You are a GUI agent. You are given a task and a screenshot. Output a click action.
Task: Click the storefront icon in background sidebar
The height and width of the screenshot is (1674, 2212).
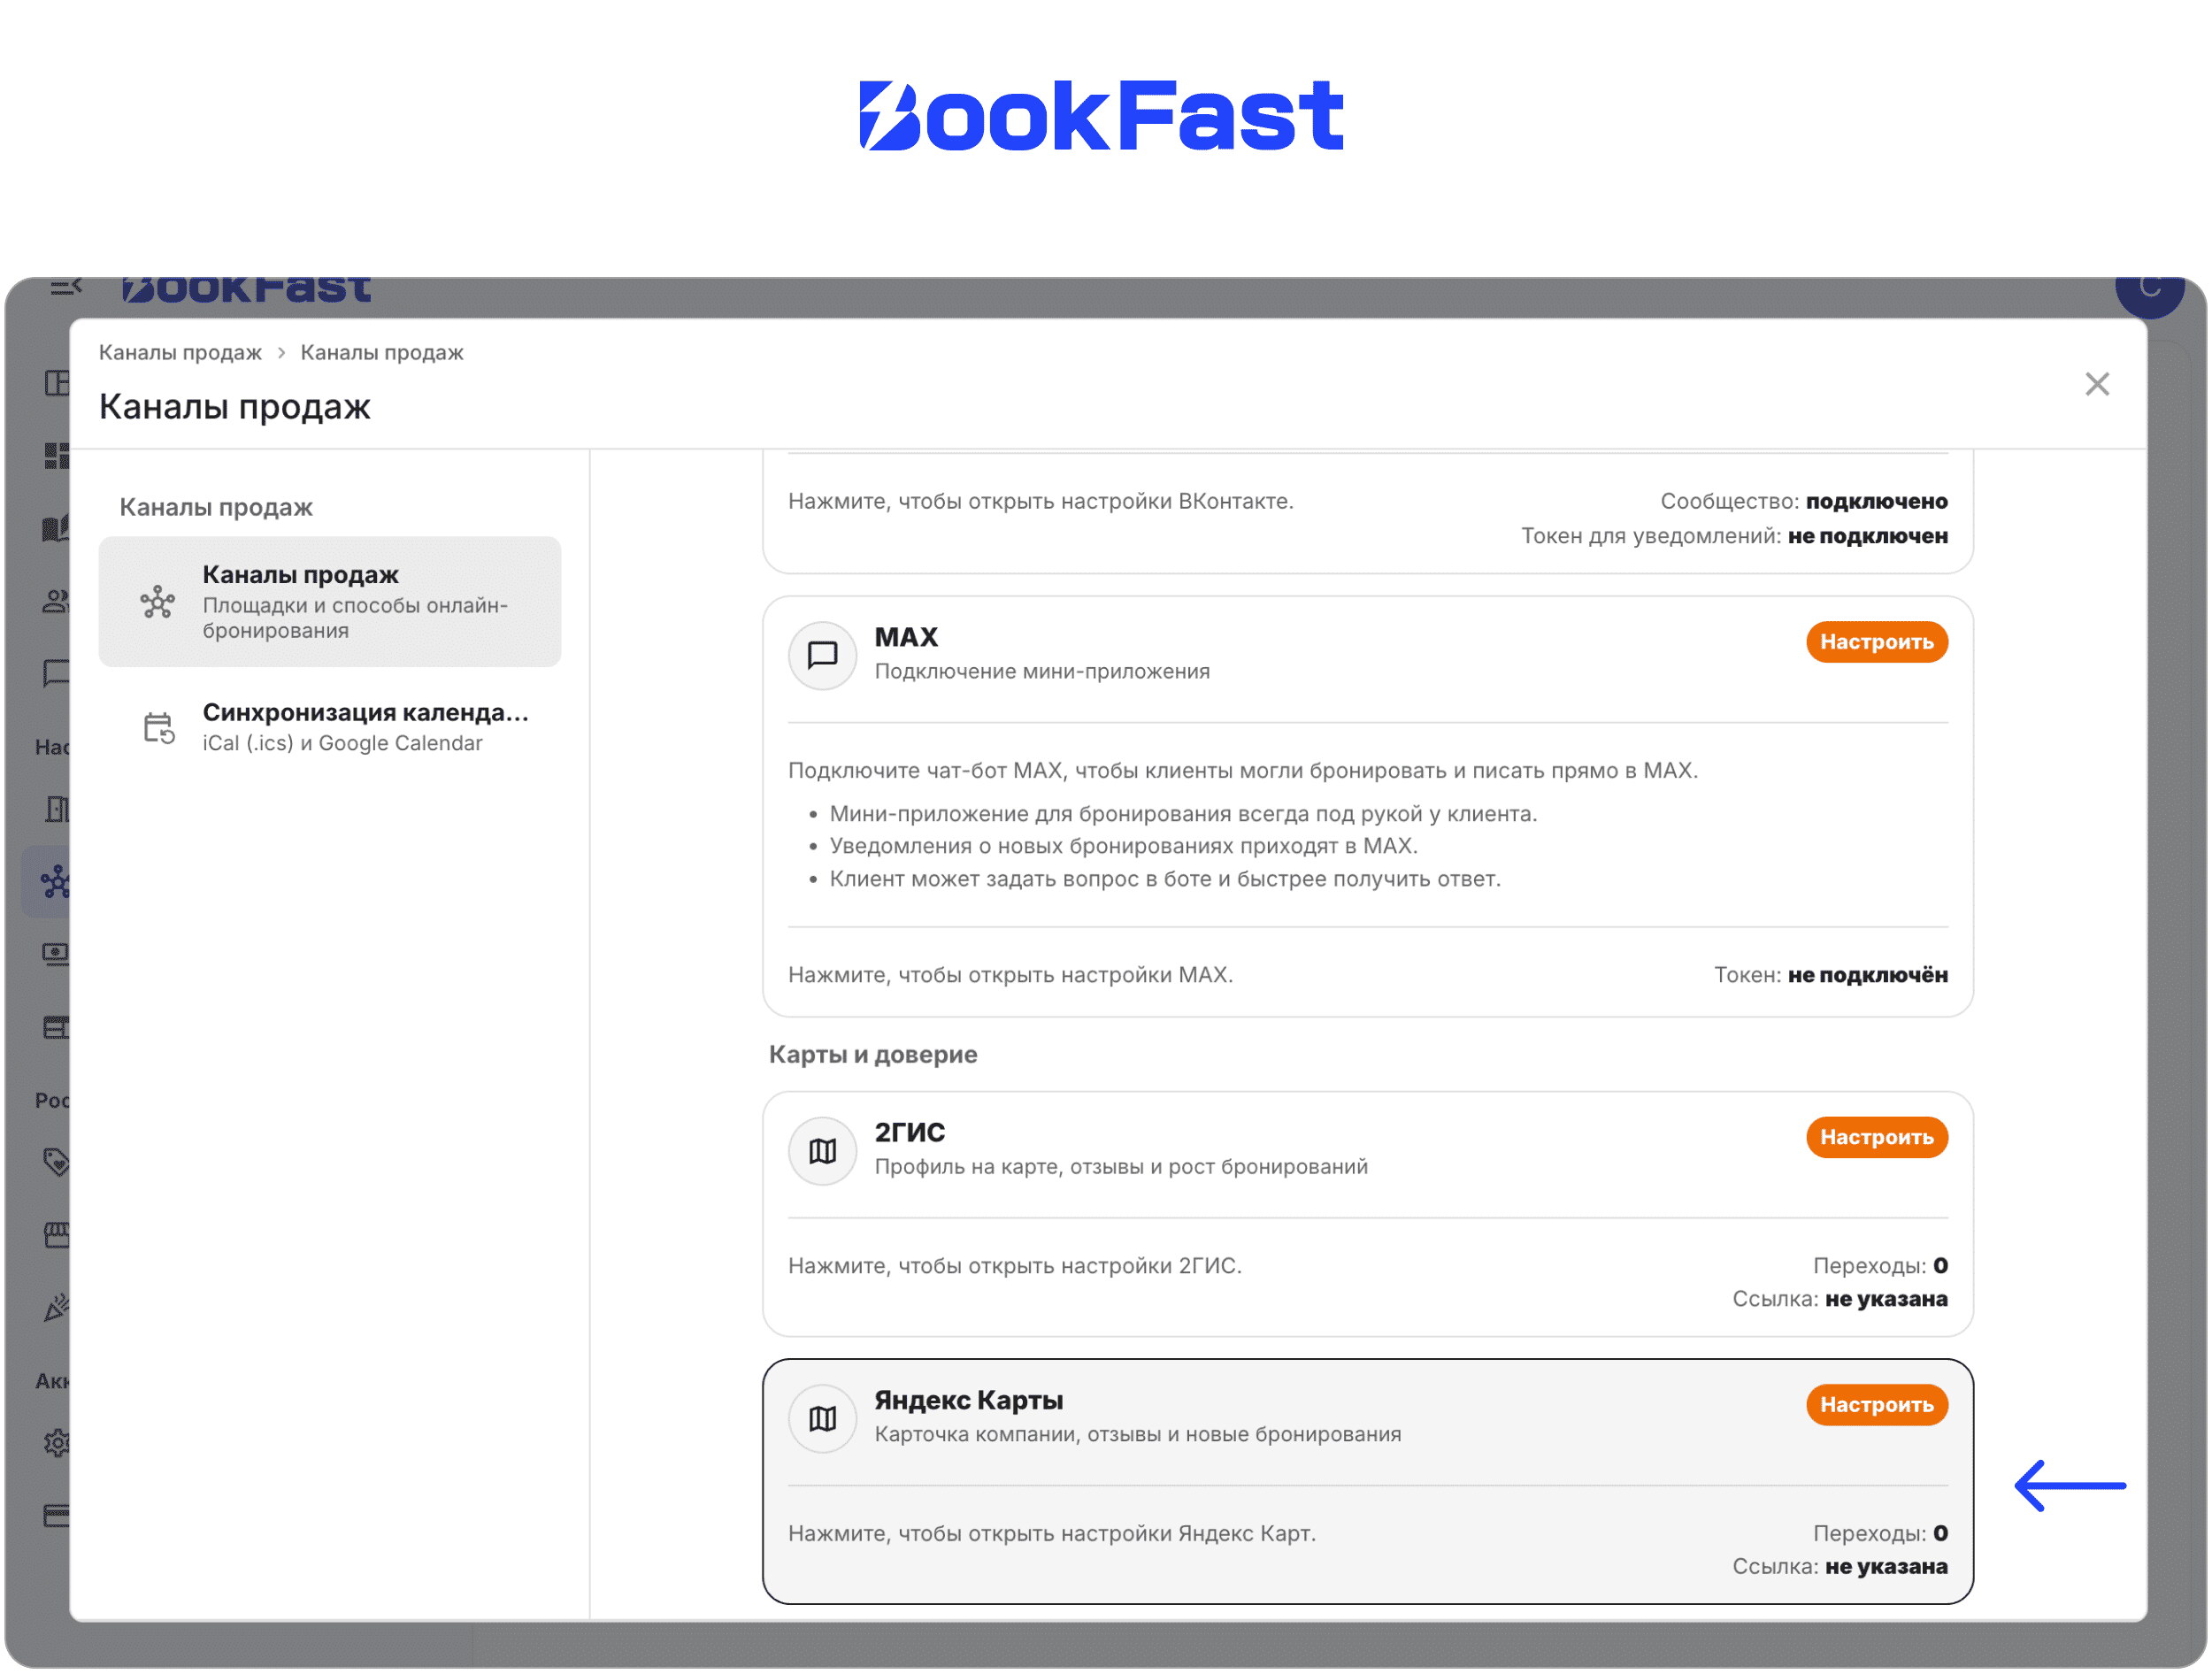(x=57, y=1235)
